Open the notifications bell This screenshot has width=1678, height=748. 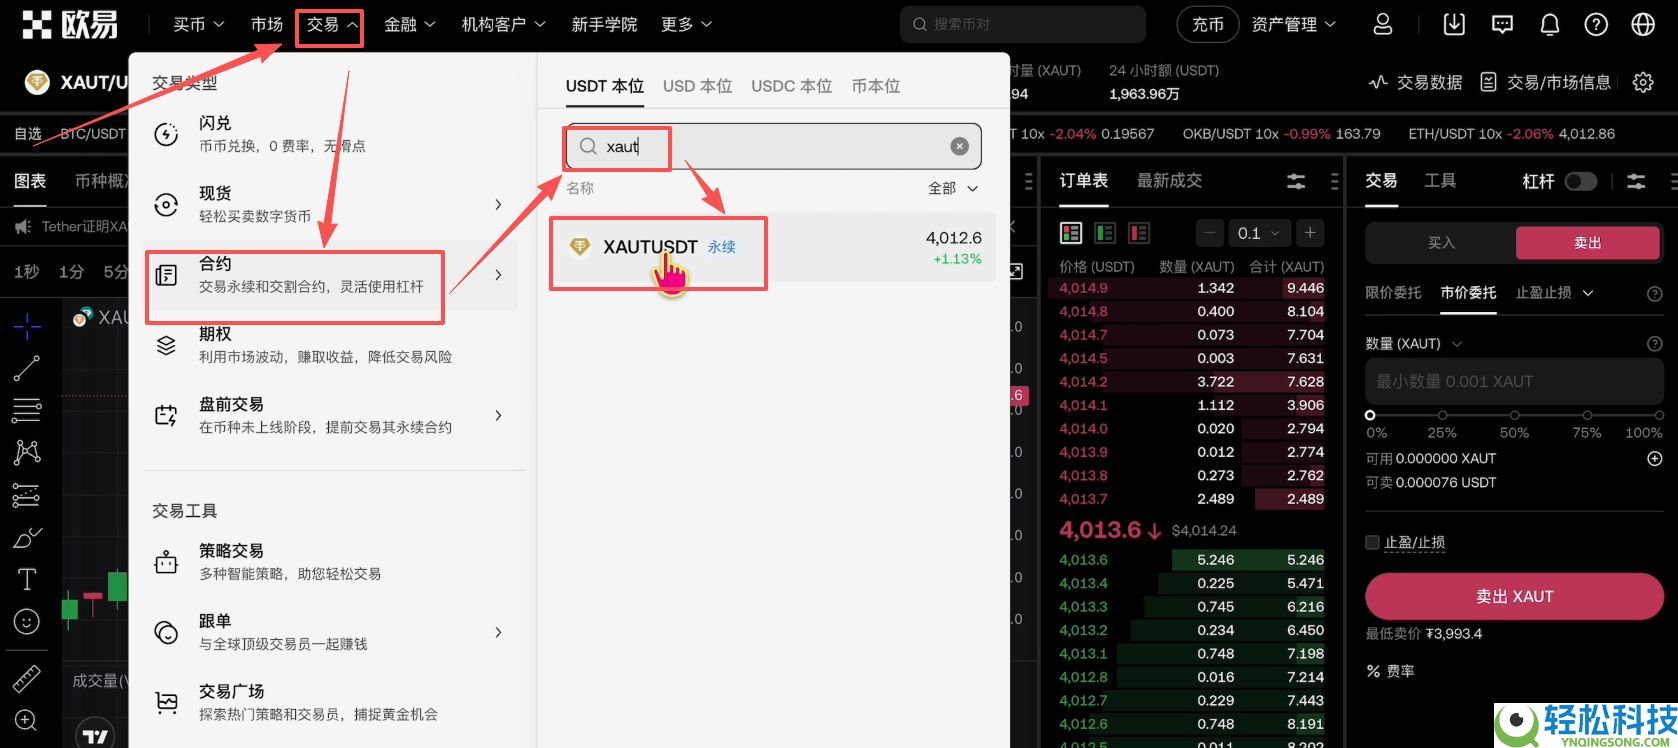pyautogui.click(x=1549, y=25)
